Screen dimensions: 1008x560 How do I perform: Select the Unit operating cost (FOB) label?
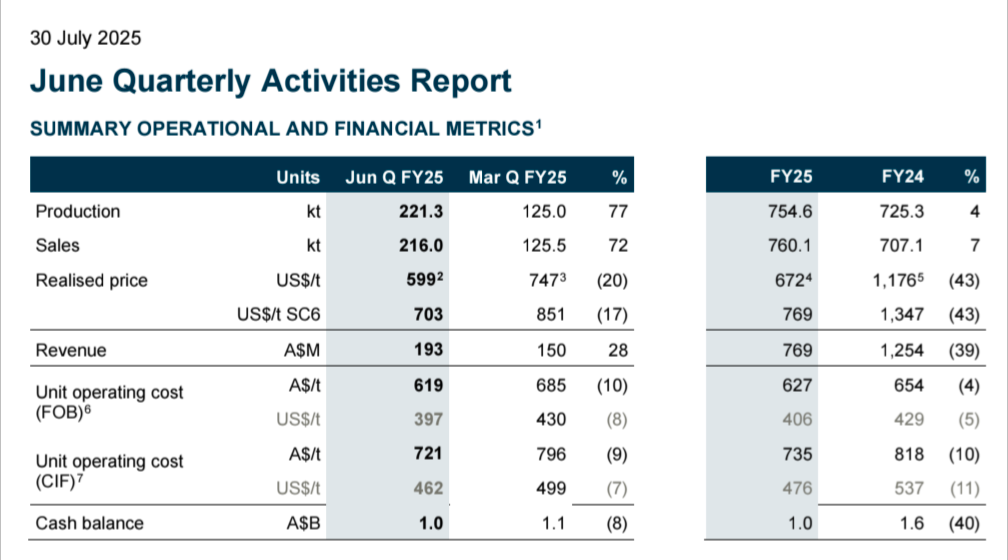(109, 402)
